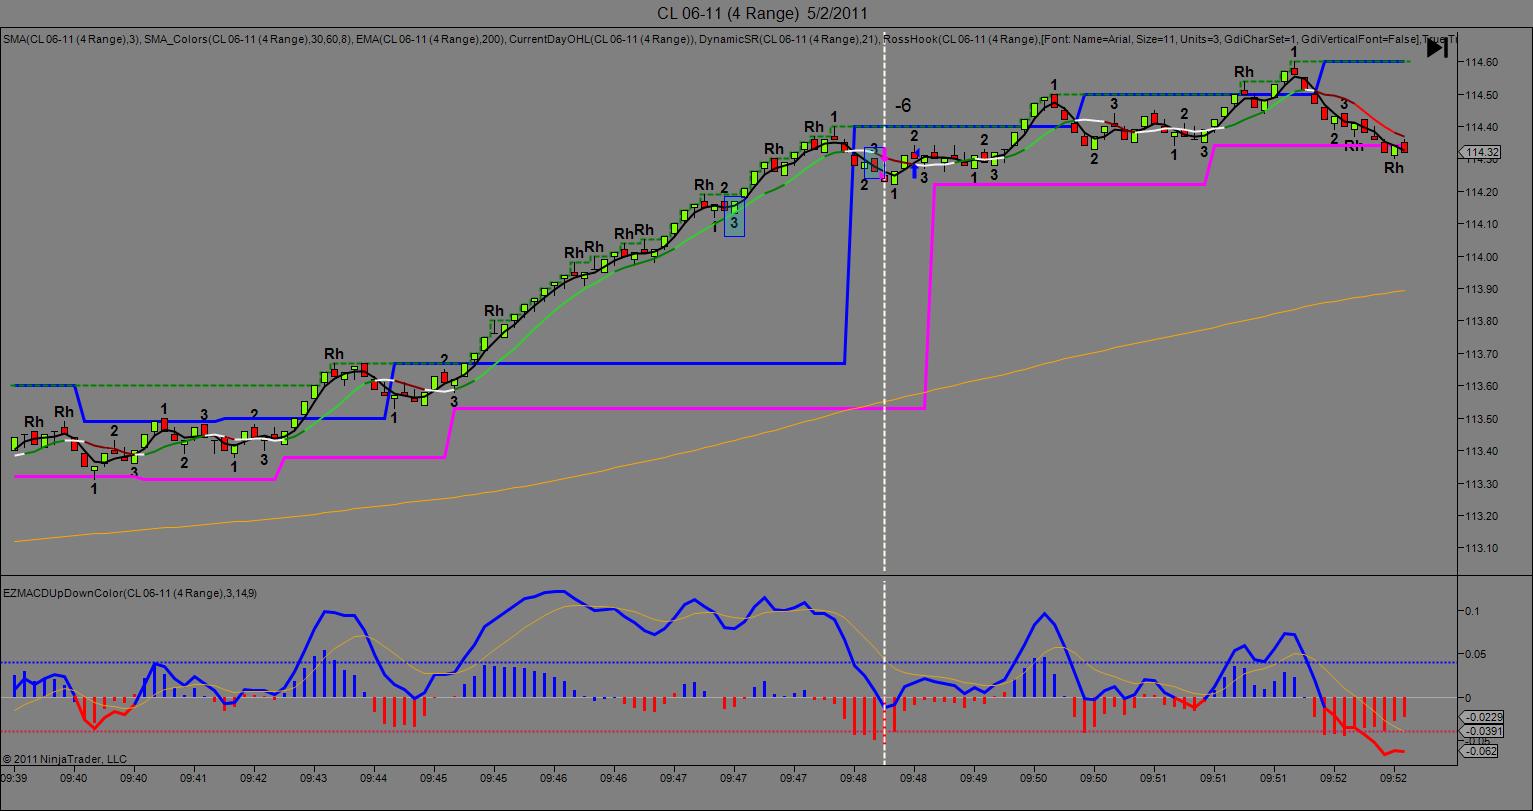Click the 114.50 price axis label
Screen dimensions: 1533x811
(1480, 95)
